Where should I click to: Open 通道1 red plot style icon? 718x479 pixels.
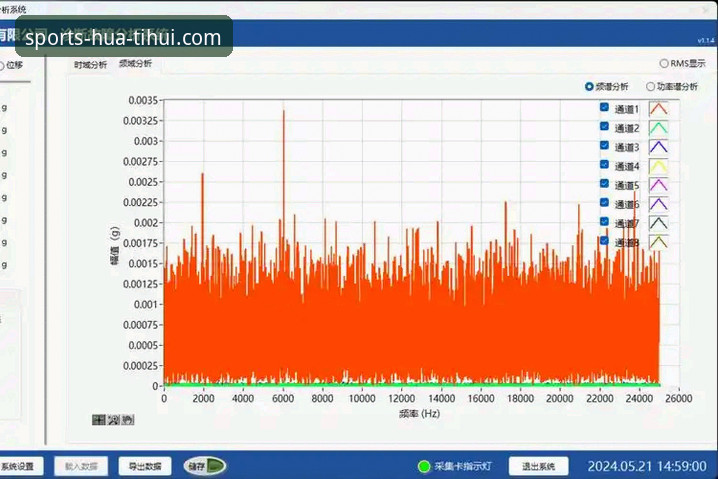click(x=658, y=109)
